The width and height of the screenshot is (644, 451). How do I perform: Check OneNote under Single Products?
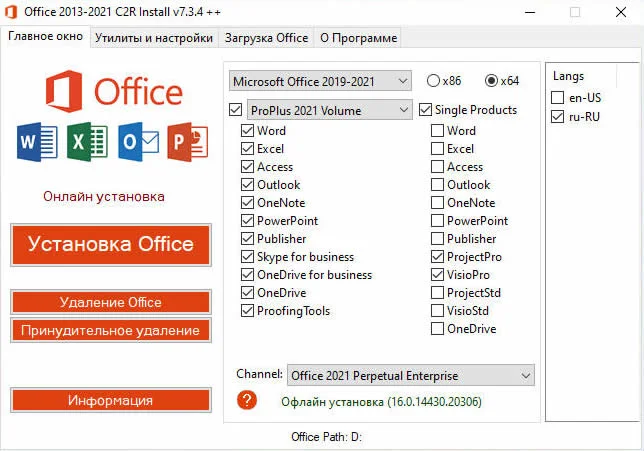tap(437, 202)
